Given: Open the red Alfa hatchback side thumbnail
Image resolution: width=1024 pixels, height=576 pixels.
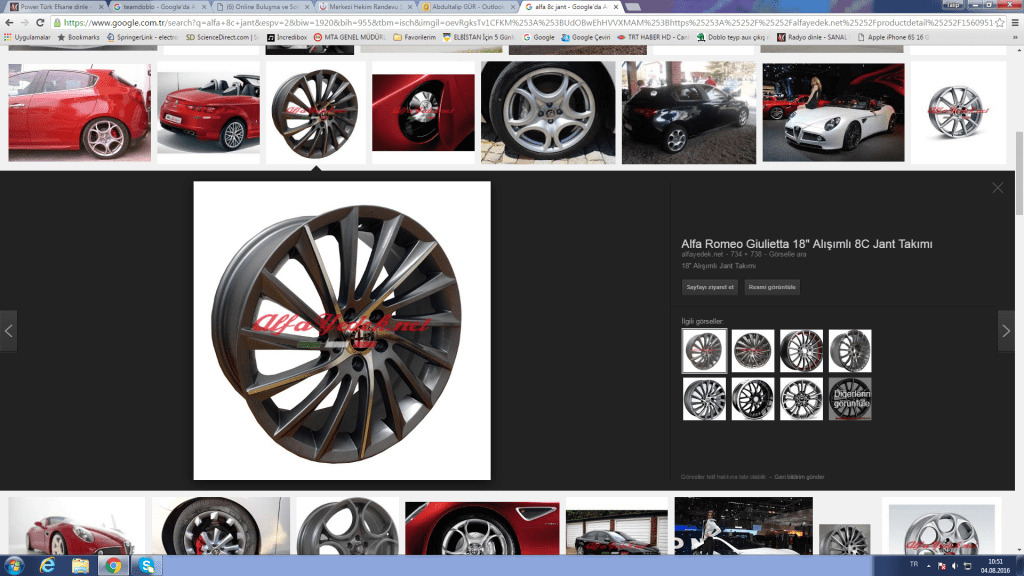Looking at the screenshot, I should 80,112.
